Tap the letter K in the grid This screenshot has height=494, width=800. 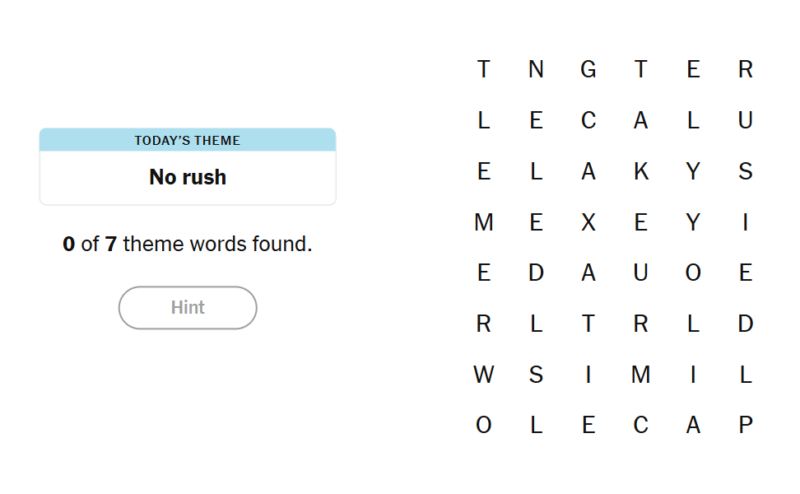[x=641, y=171]
